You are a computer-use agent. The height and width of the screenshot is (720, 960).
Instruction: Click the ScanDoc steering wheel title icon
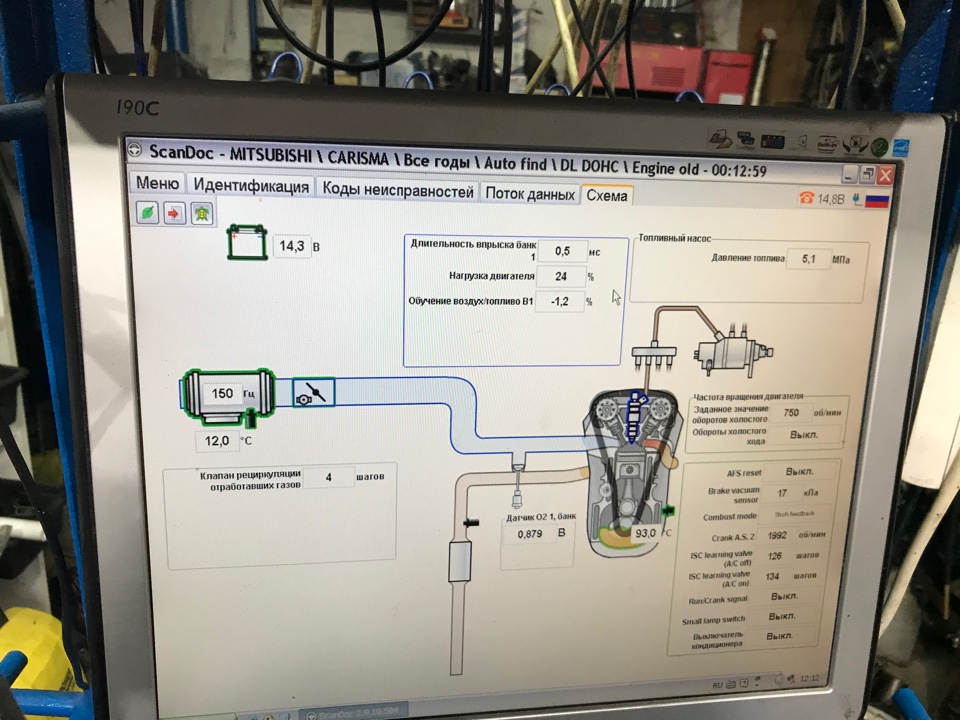(135, 149)
